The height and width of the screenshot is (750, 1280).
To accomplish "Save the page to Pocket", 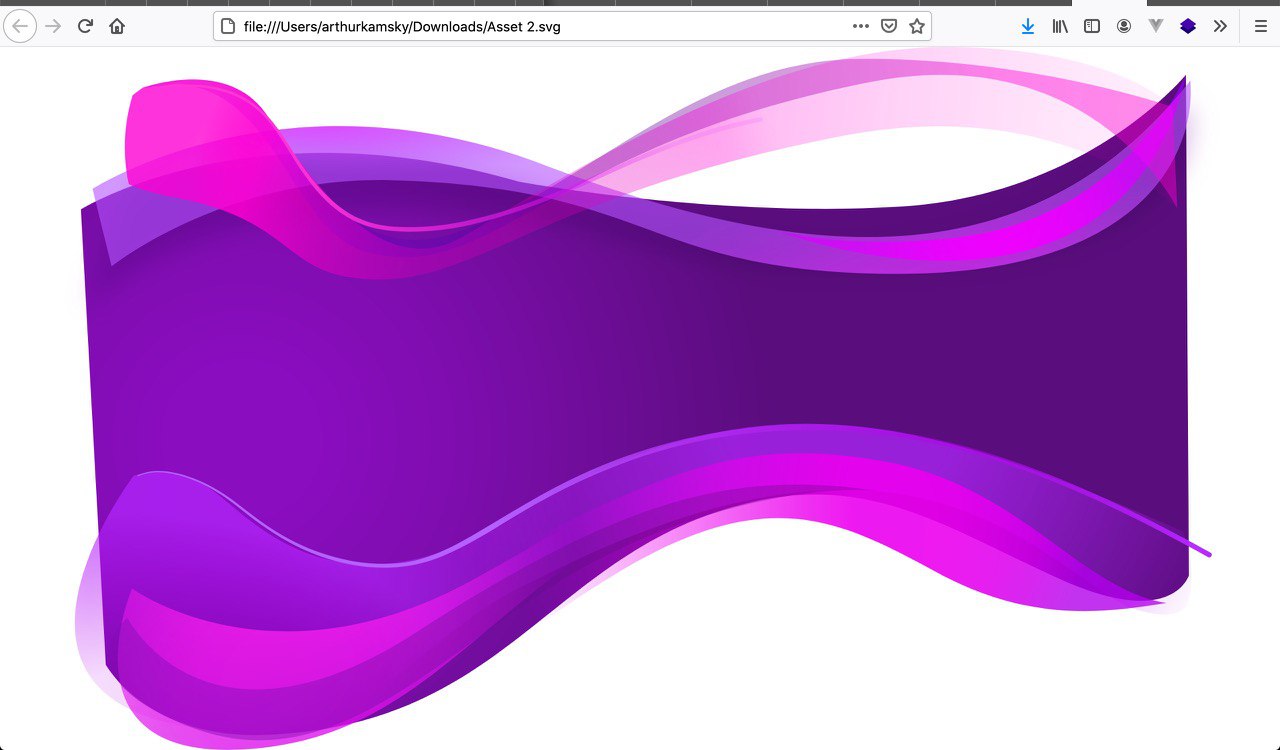I will (889, 26).
